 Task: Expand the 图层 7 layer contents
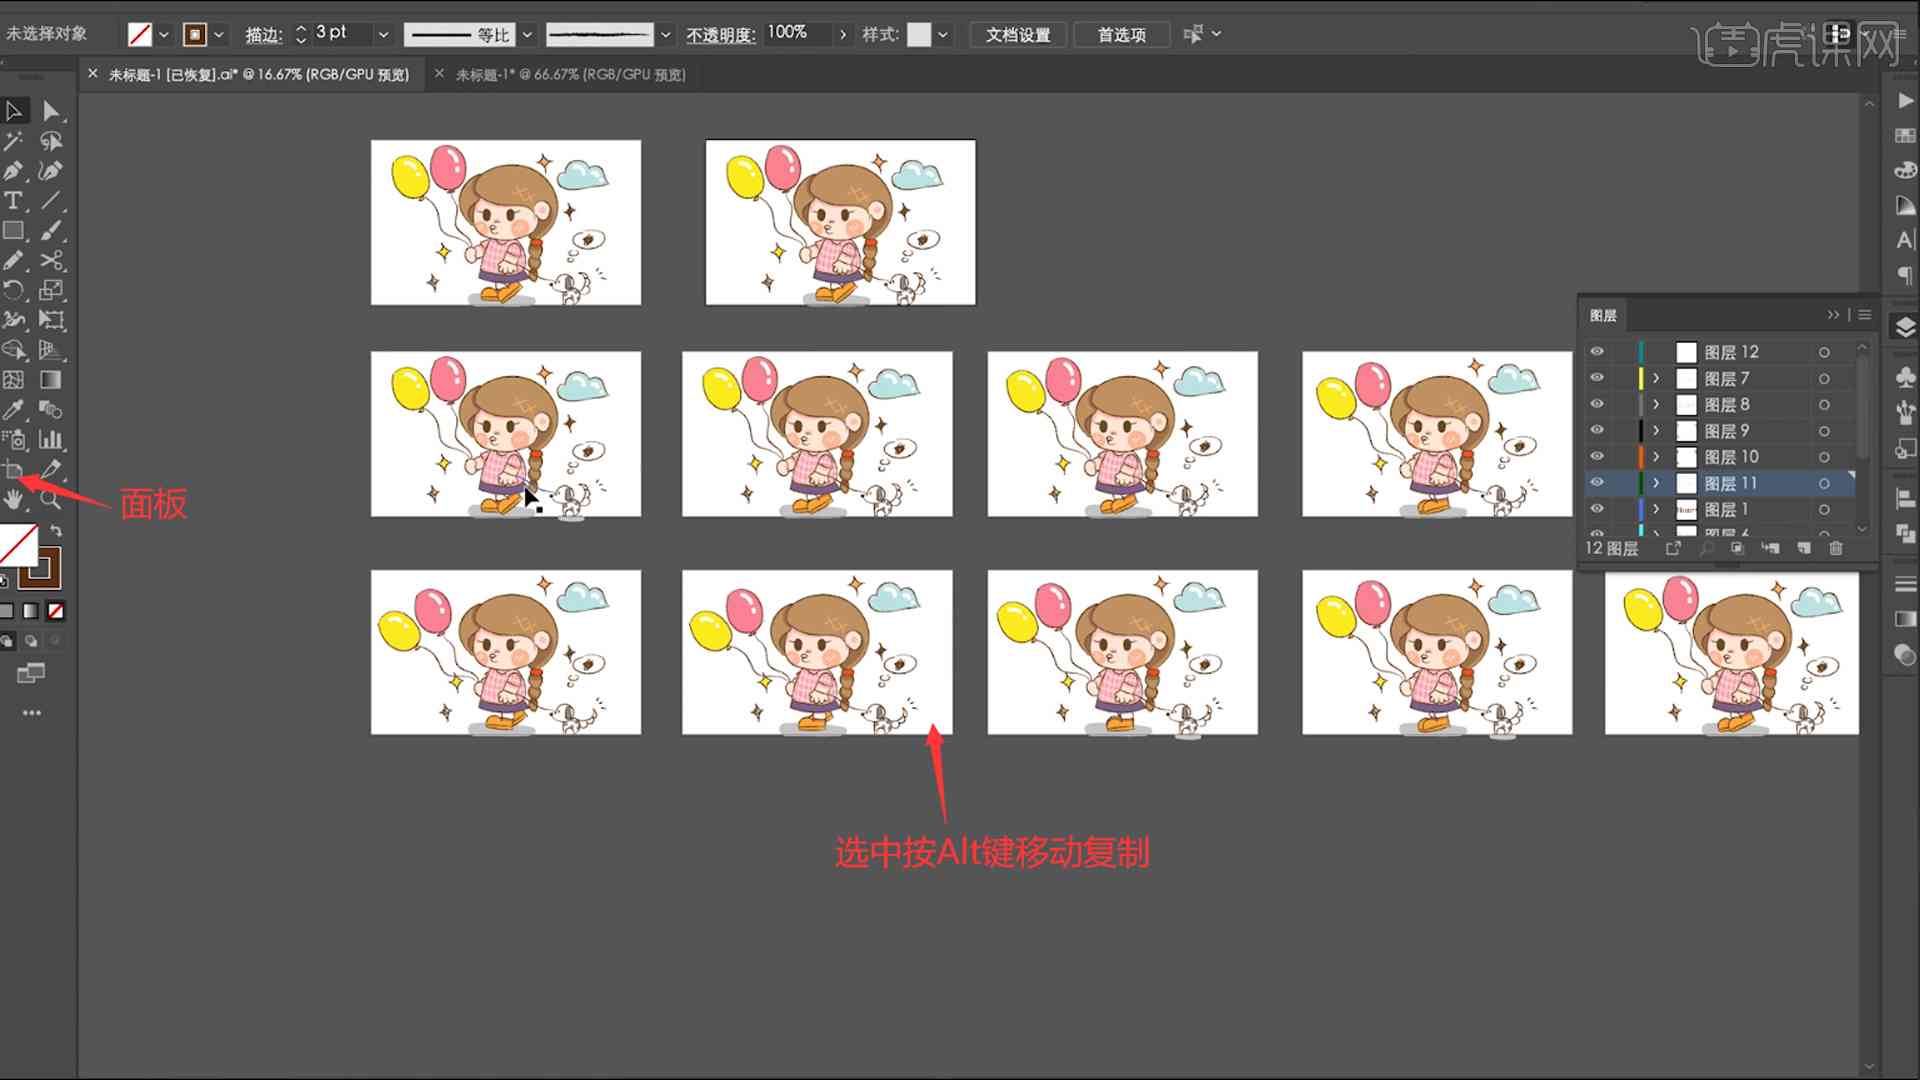point(1656,378)
